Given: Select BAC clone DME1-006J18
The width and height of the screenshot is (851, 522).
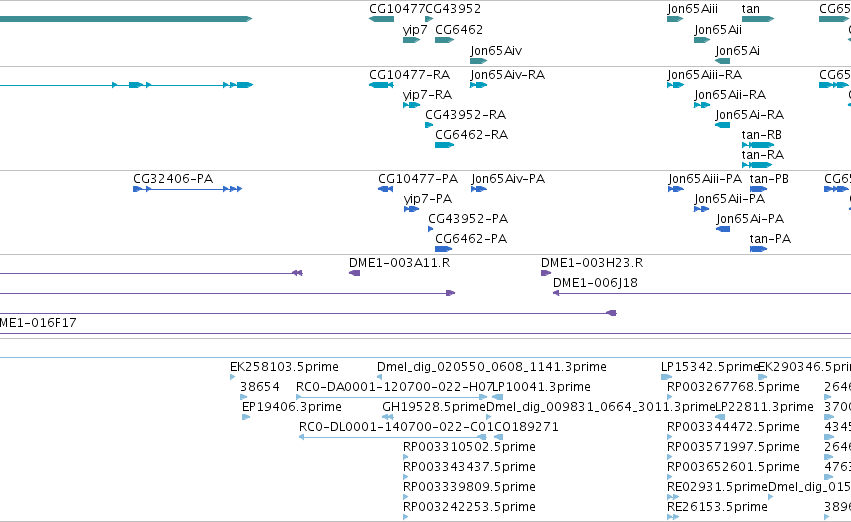Looking at the screenshot, I should [x=595, y=283].
